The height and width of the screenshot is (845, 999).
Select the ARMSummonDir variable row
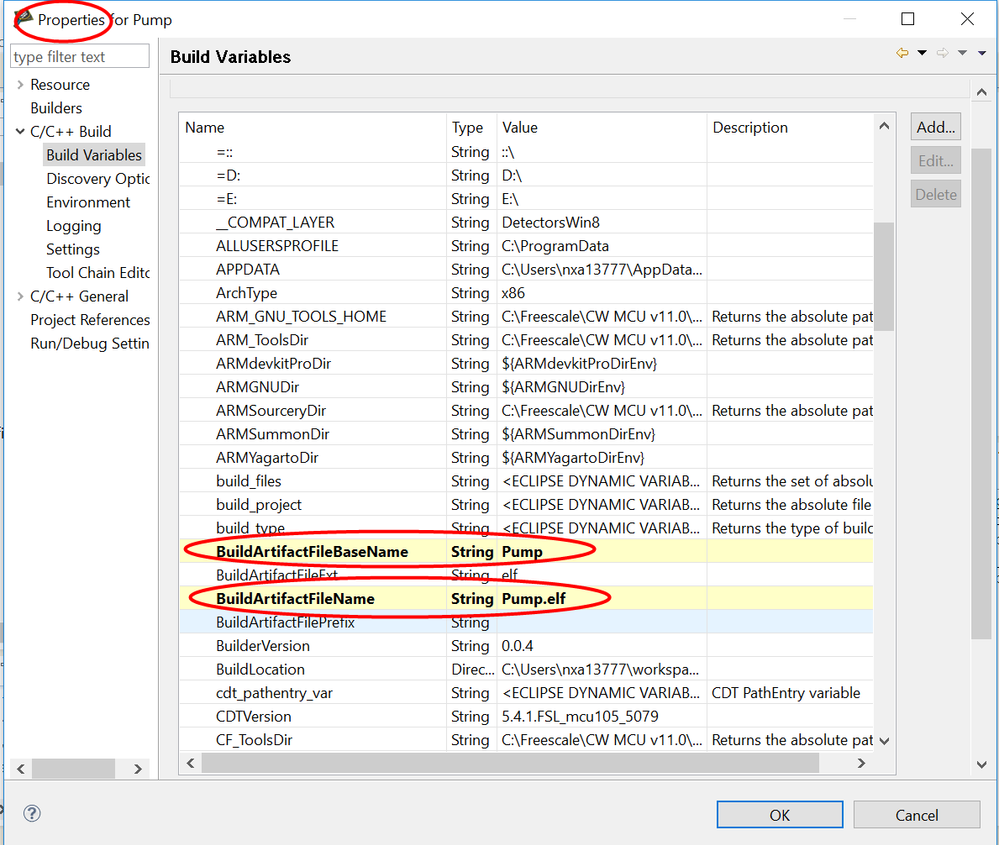[526, 434]
